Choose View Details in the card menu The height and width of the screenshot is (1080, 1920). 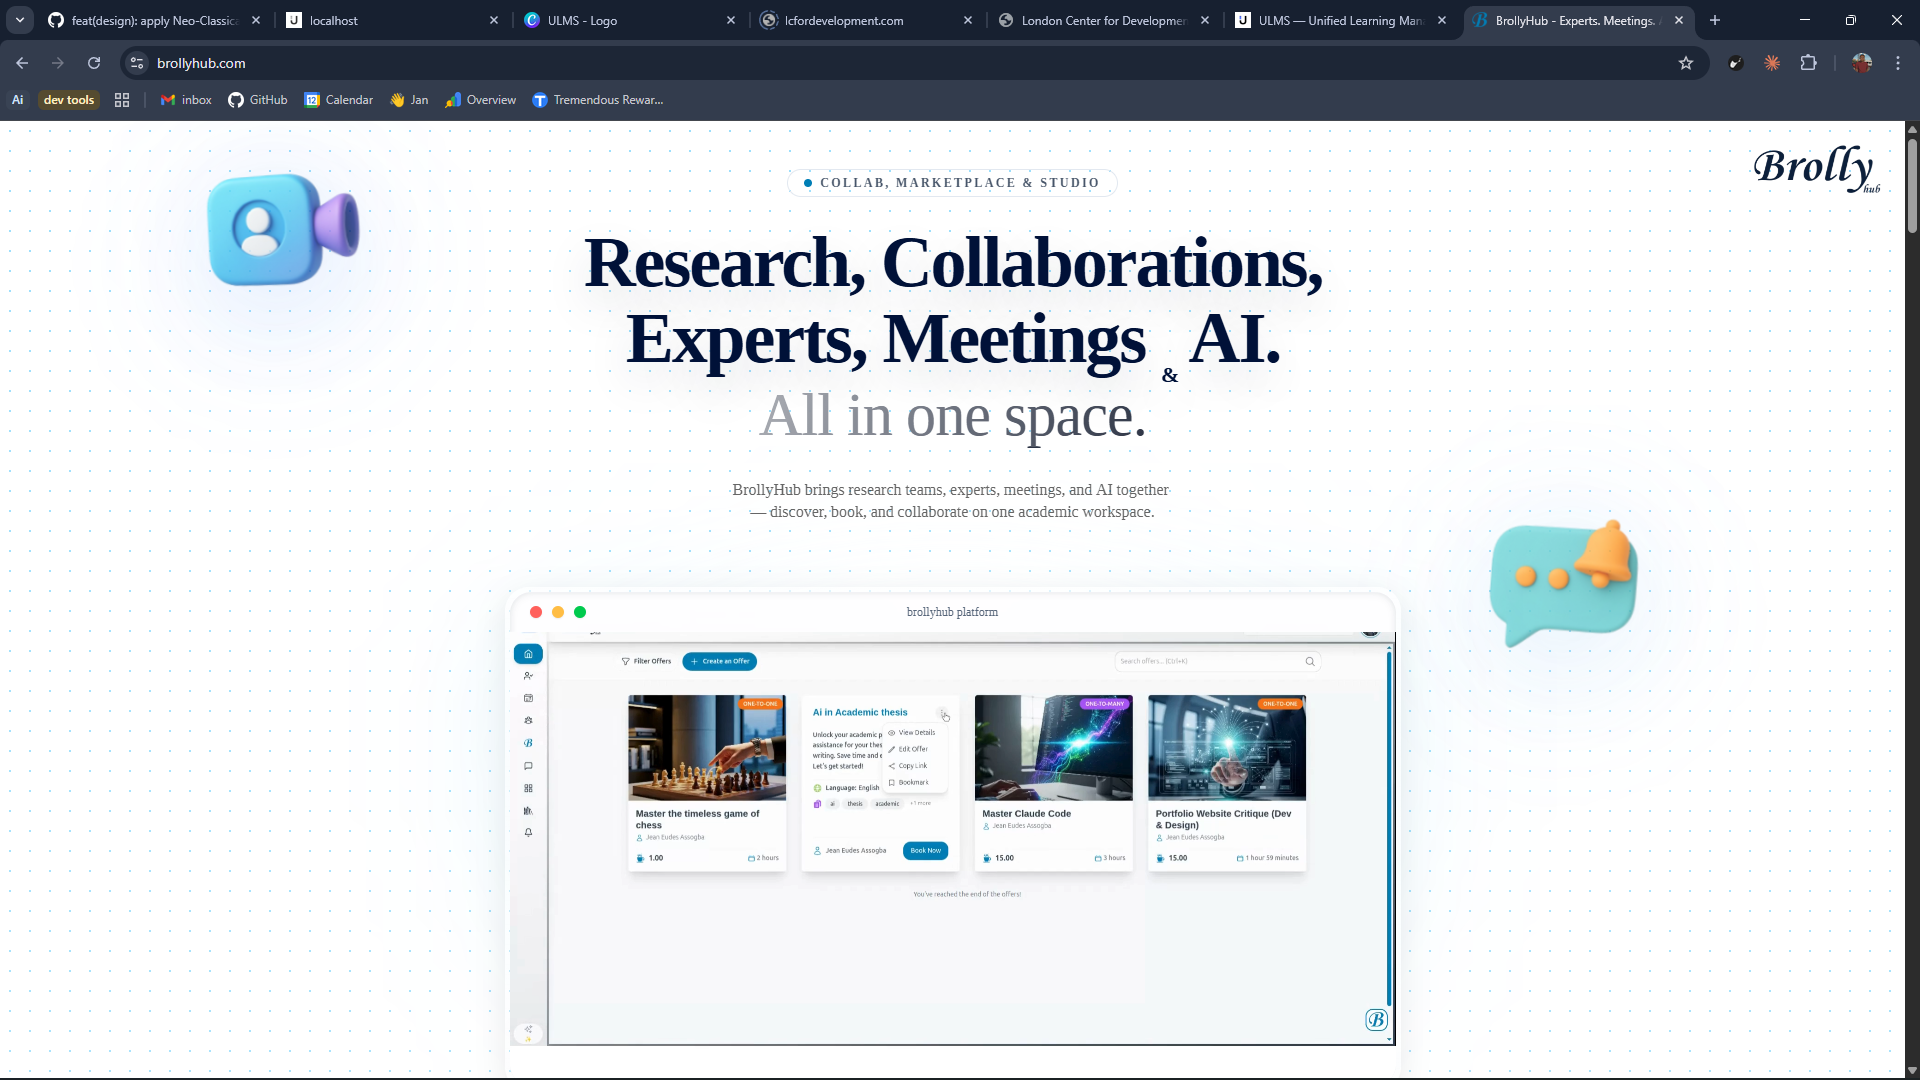coord(912,733)
